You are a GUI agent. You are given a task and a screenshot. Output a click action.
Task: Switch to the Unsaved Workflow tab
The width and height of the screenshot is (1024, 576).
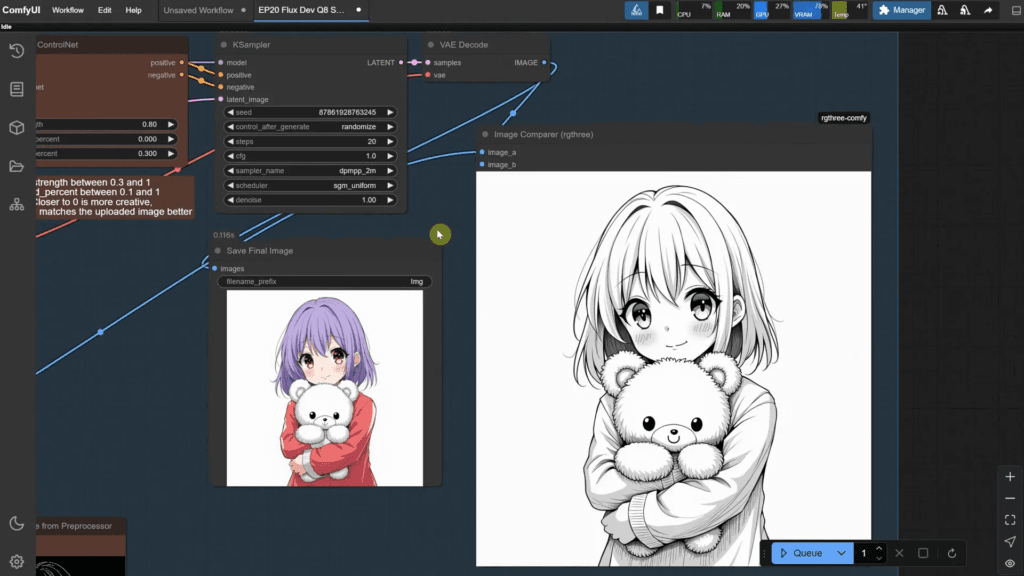(198, 10)
